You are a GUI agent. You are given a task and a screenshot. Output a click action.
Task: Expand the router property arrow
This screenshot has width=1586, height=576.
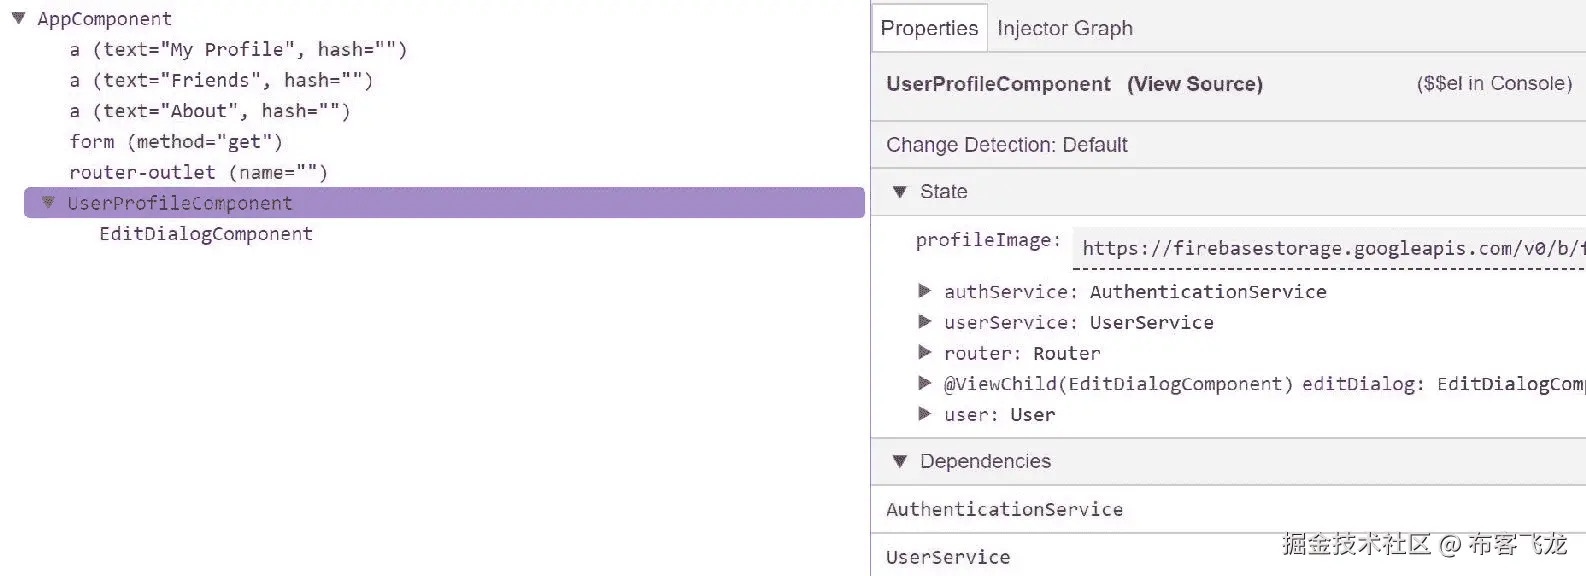(x=925, y=353)
